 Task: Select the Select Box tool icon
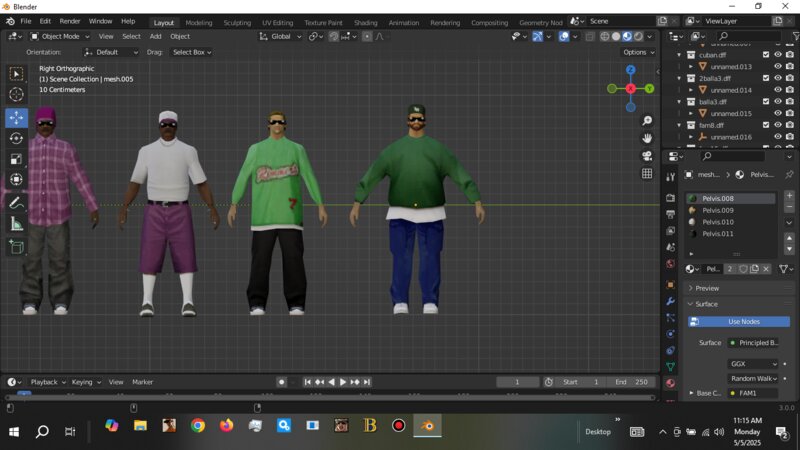16,74
